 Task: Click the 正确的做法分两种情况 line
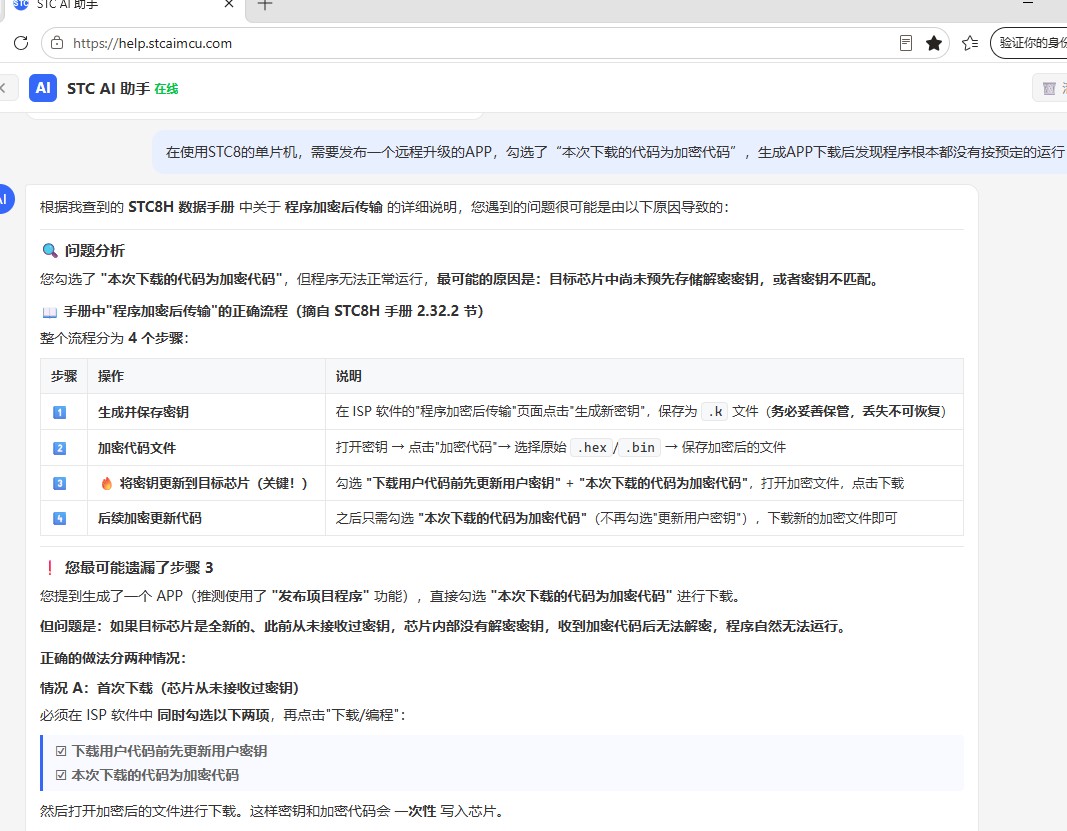(x=113, y=658)
